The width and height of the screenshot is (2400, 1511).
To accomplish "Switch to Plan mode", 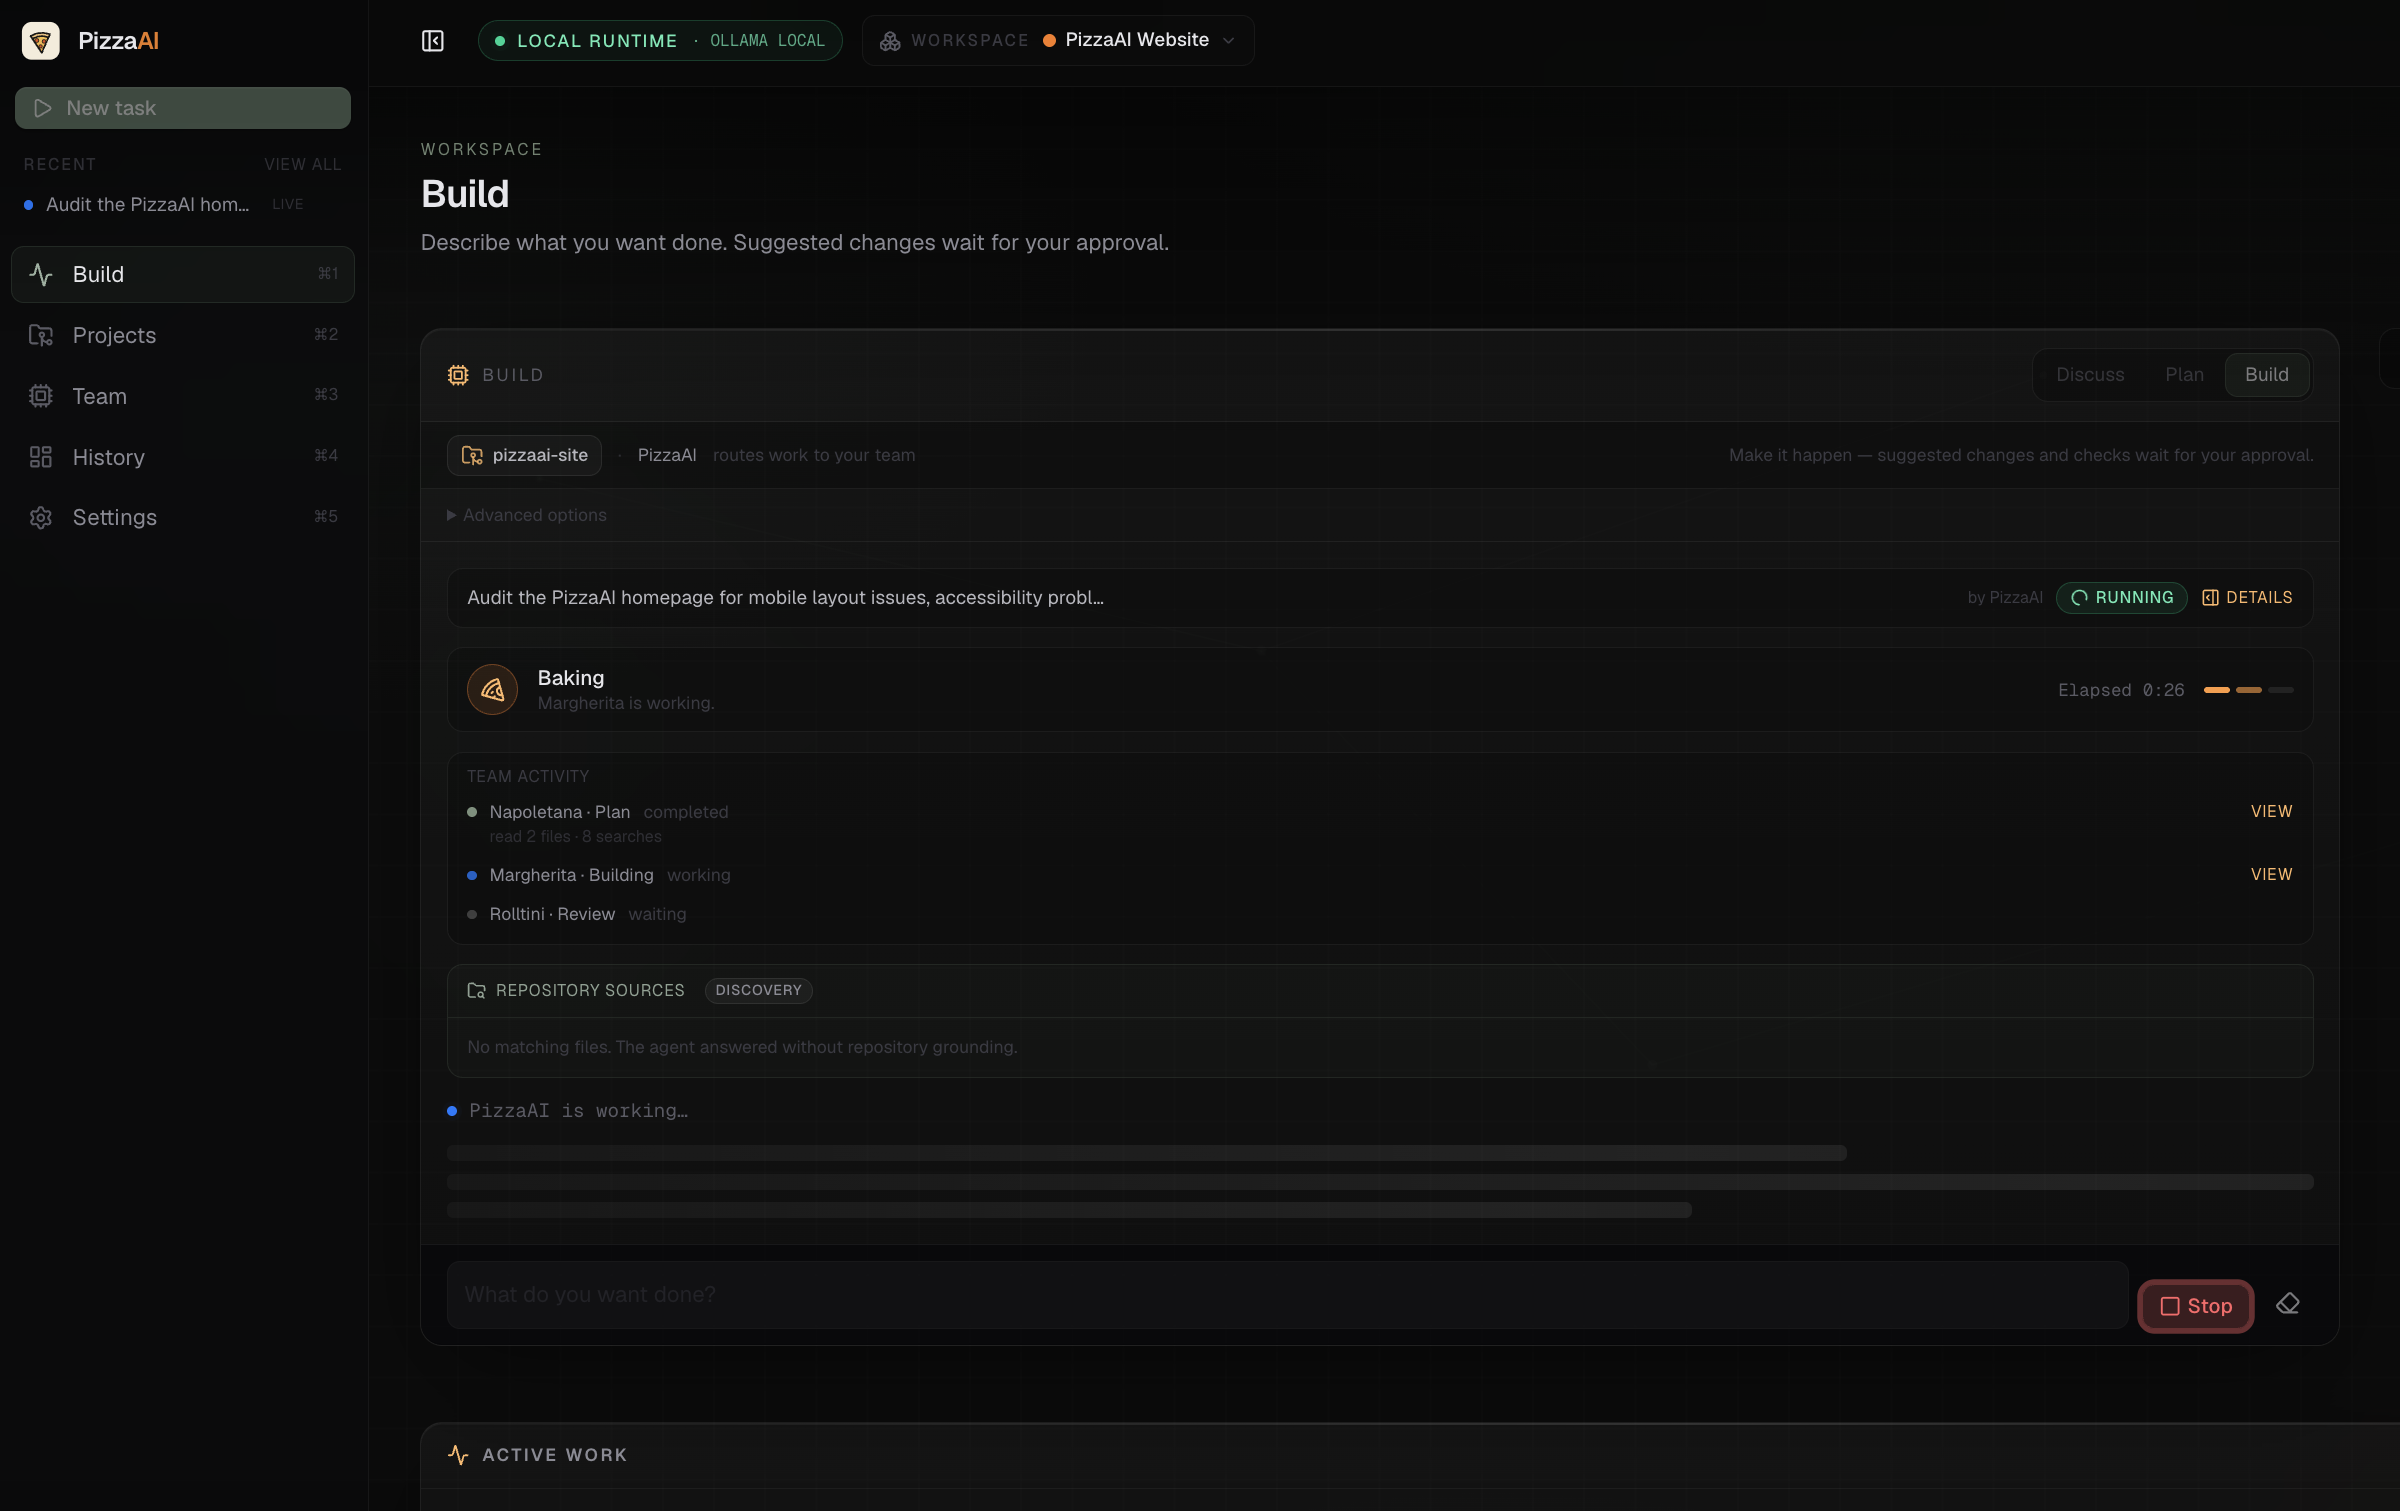I will [2184, 375].
